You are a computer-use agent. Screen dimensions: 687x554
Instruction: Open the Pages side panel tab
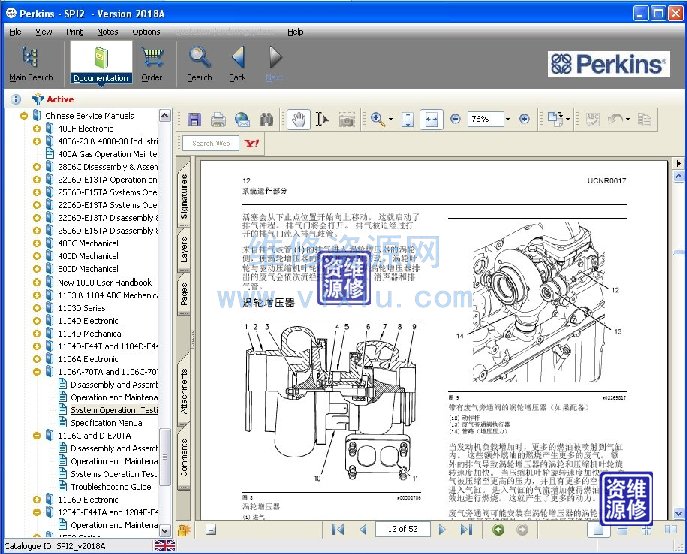click(x=184, y=294)
